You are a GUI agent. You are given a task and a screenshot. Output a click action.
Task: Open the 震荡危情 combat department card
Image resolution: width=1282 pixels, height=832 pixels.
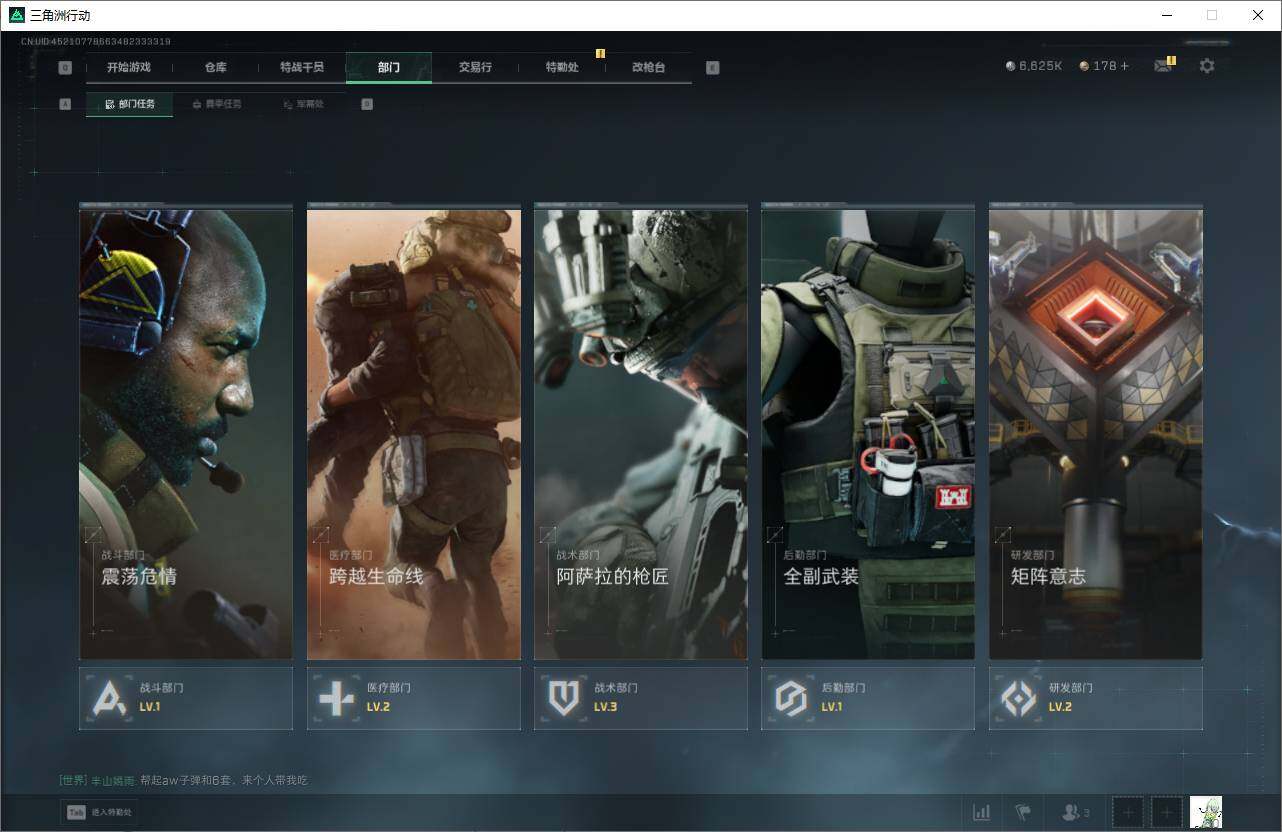(x=186, y=433)
